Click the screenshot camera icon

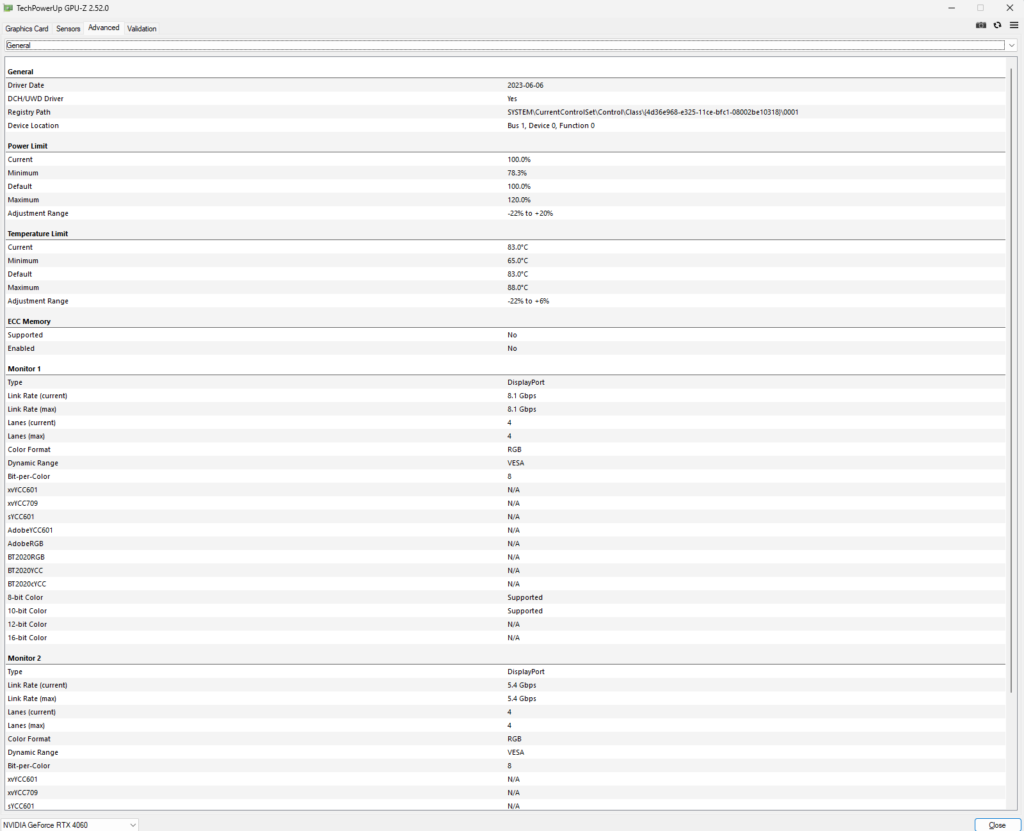[x=980, y=25]
